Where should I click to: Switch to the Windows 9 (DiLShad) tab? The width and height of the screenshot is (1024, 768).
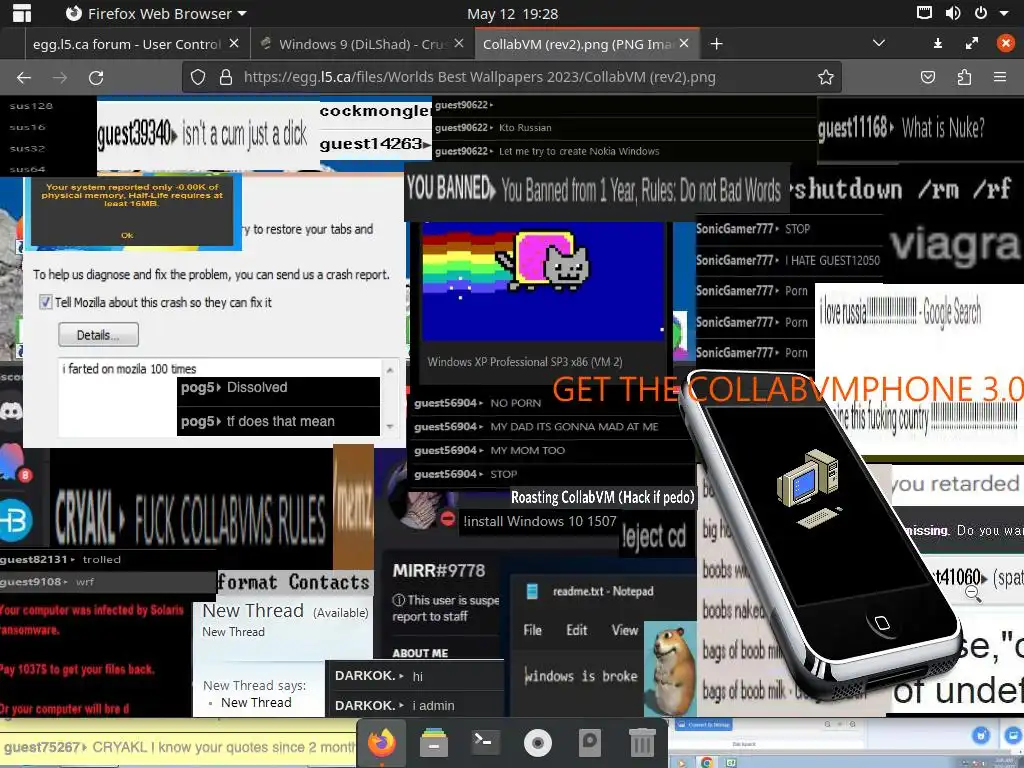click(362, 44)
